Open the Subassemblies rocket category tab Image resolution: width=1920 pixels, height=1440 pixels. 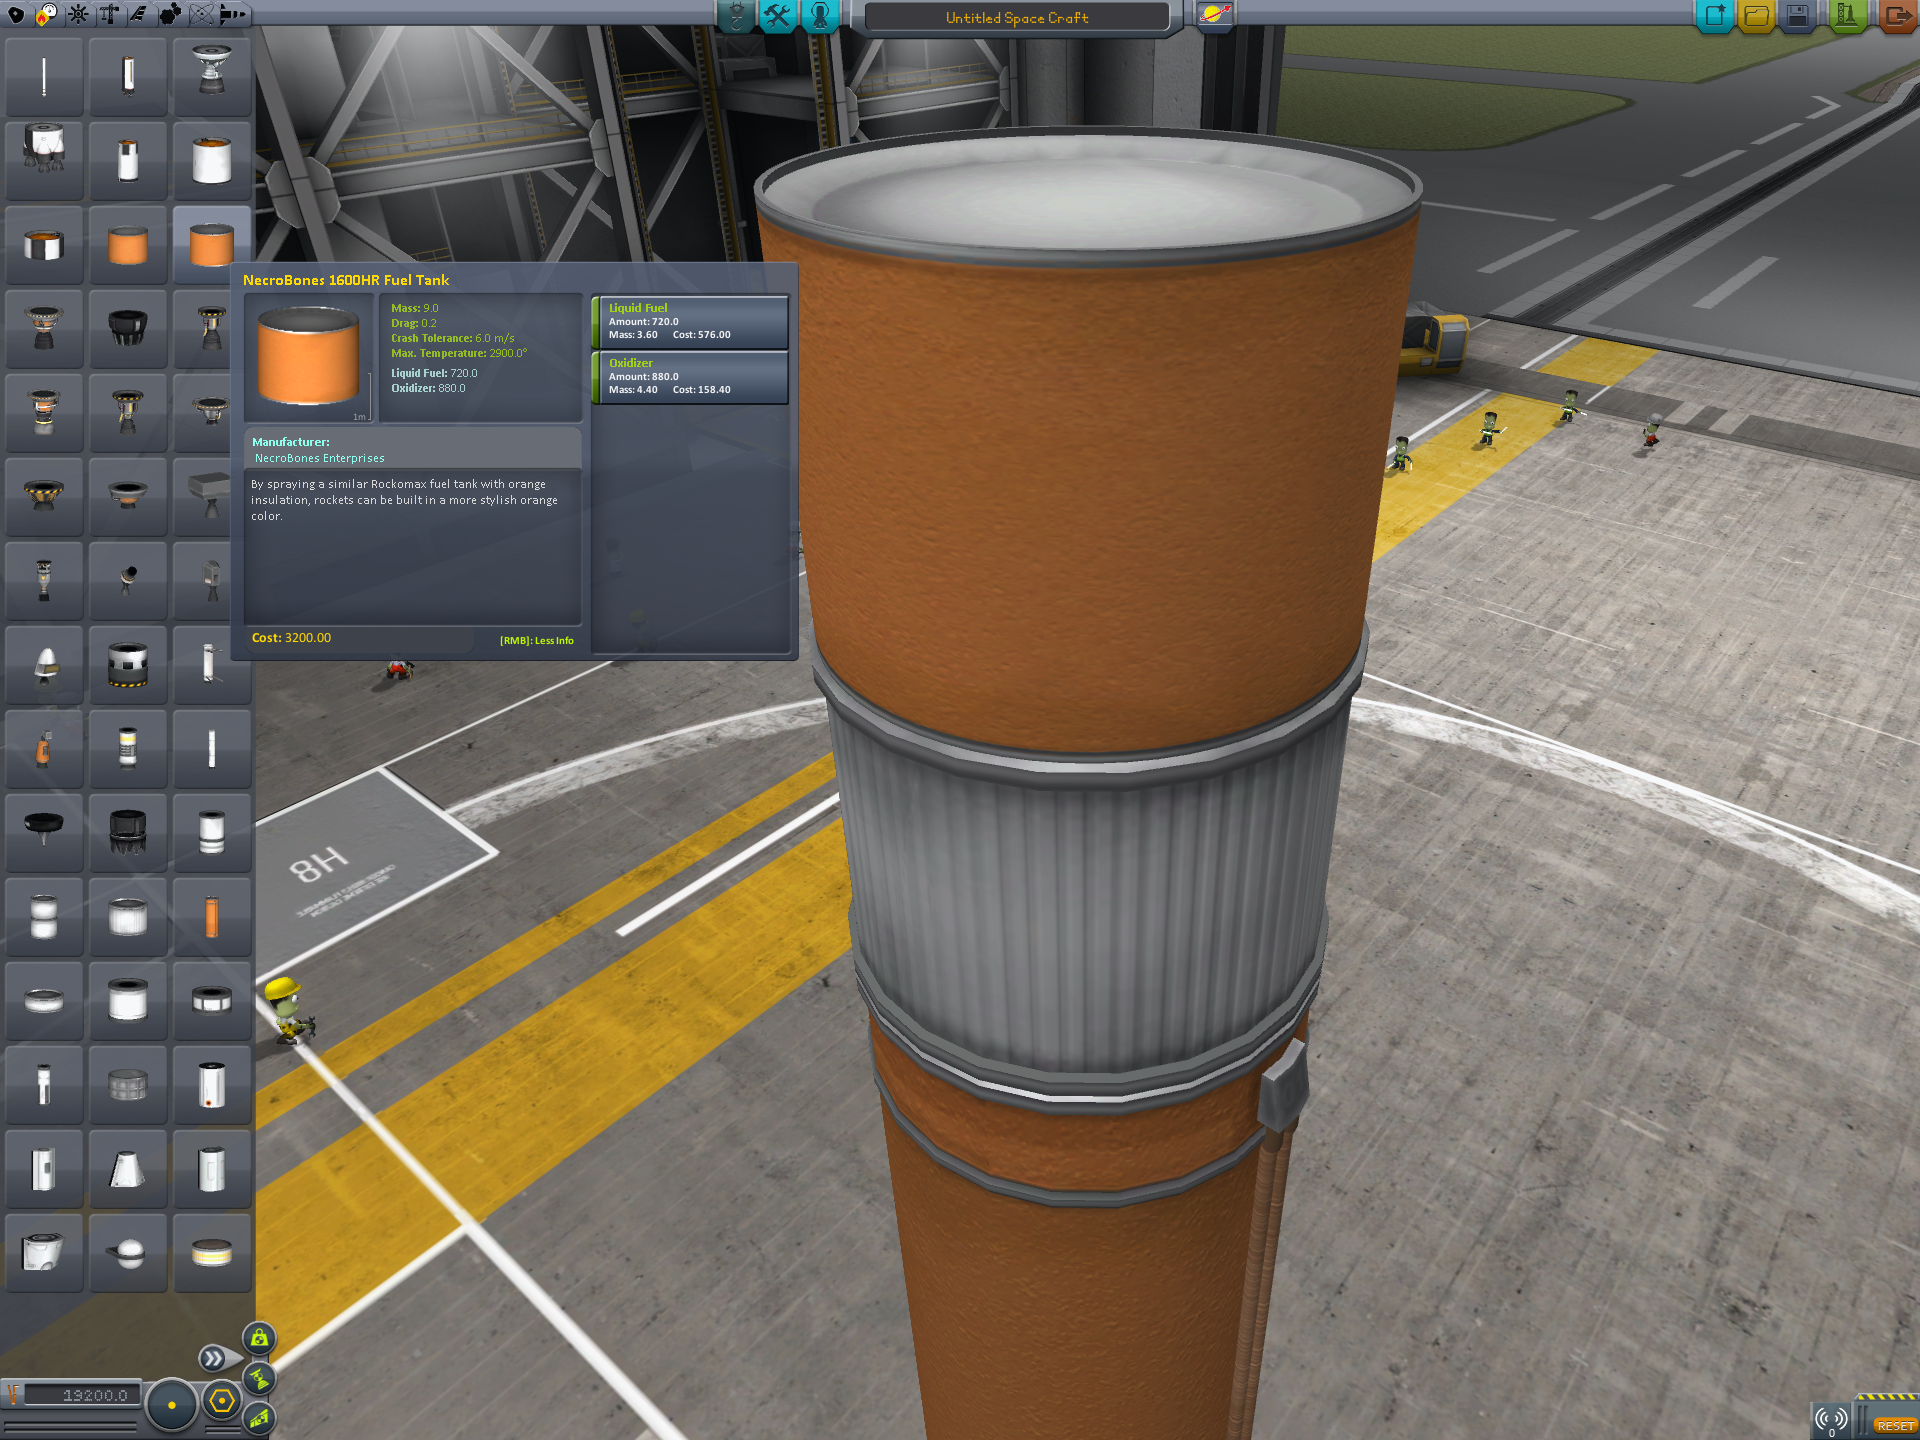coord(233,14)
